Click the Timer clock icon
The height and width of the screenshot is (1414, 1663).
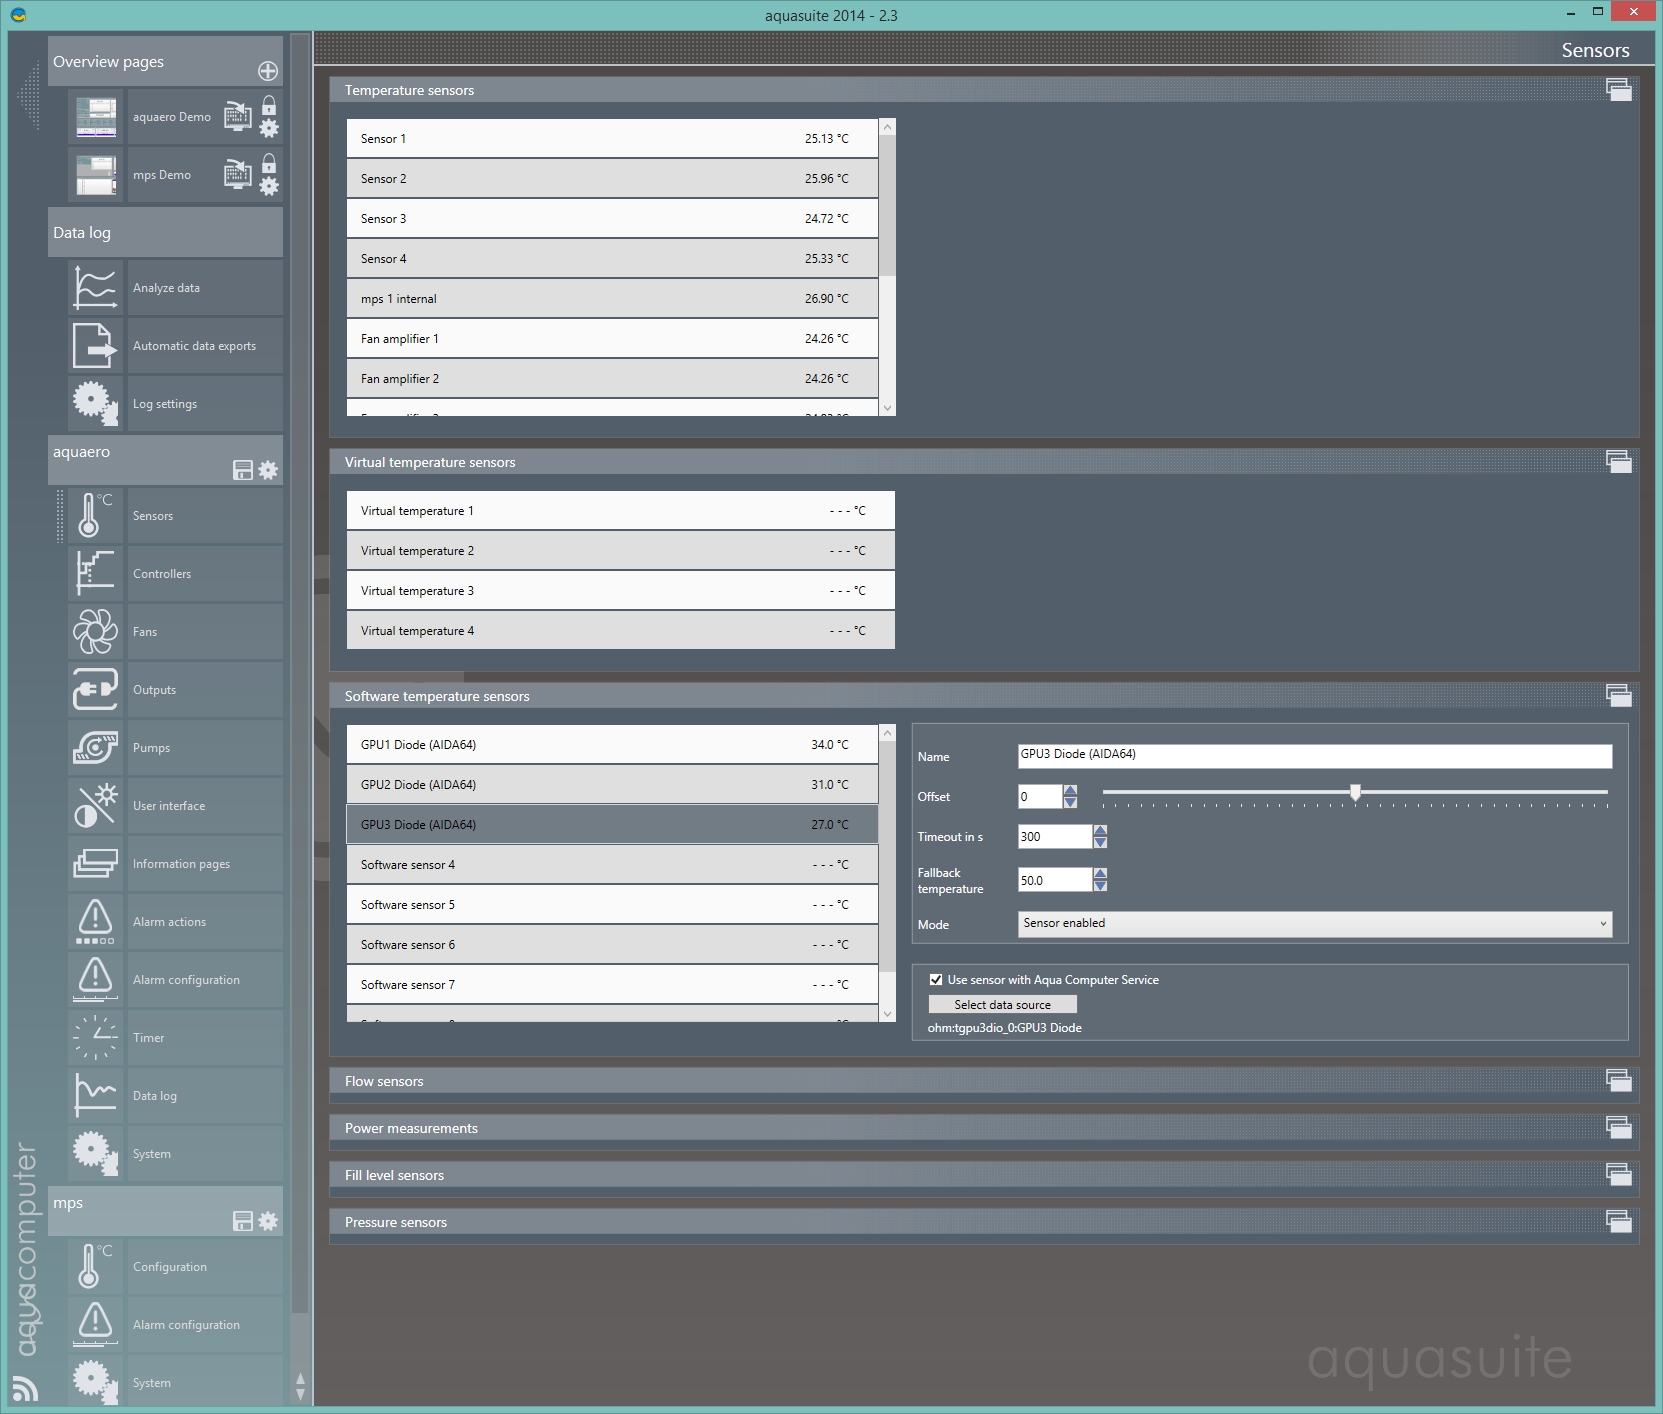click(x=95, y=1038)
